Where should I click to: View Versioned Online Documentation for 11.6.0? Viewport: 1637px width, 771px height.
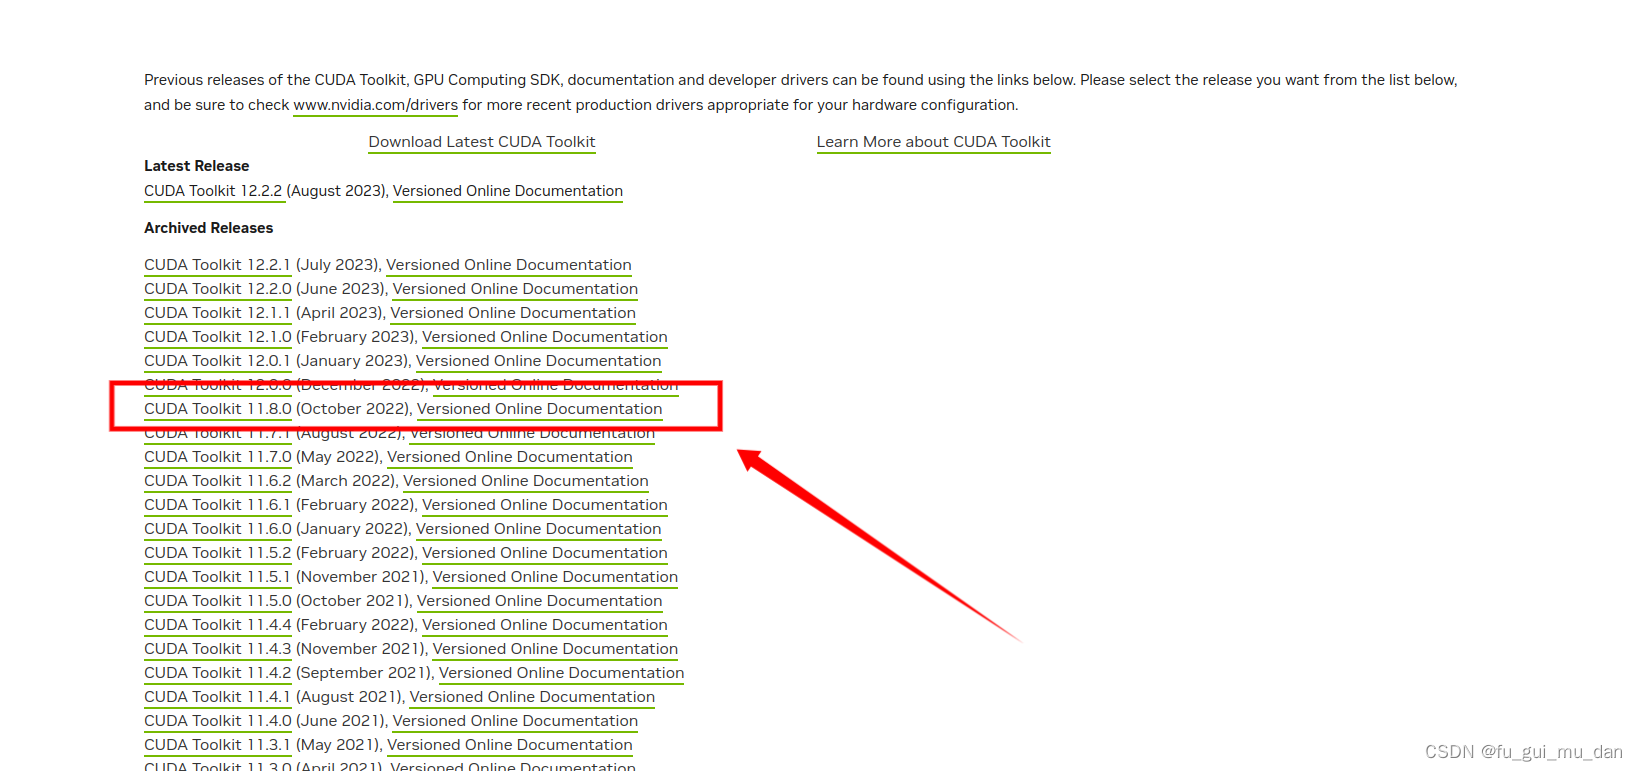539,529
